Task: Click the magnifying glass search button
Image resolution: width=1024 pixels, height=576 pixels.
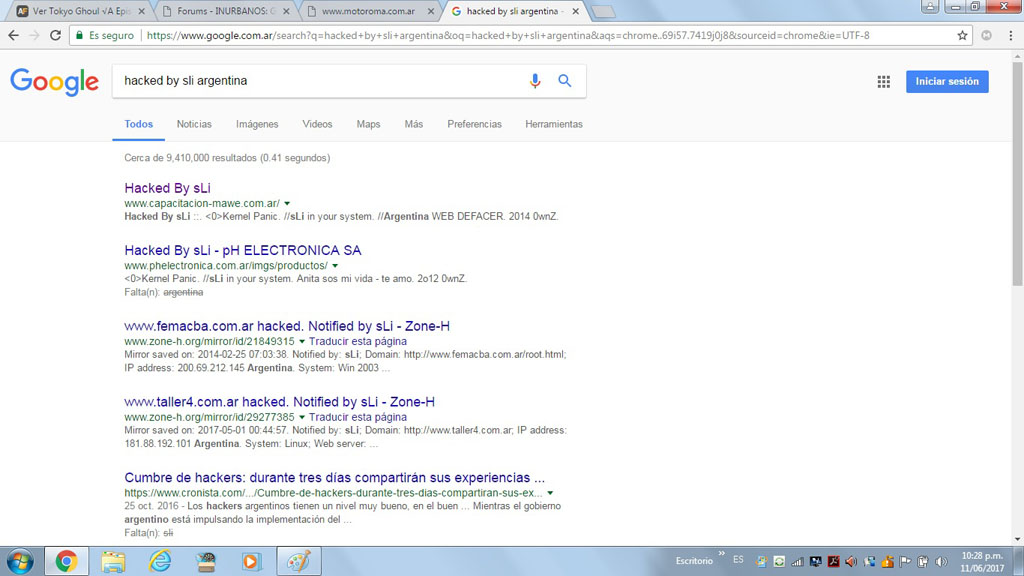Action: pos(565,81)
